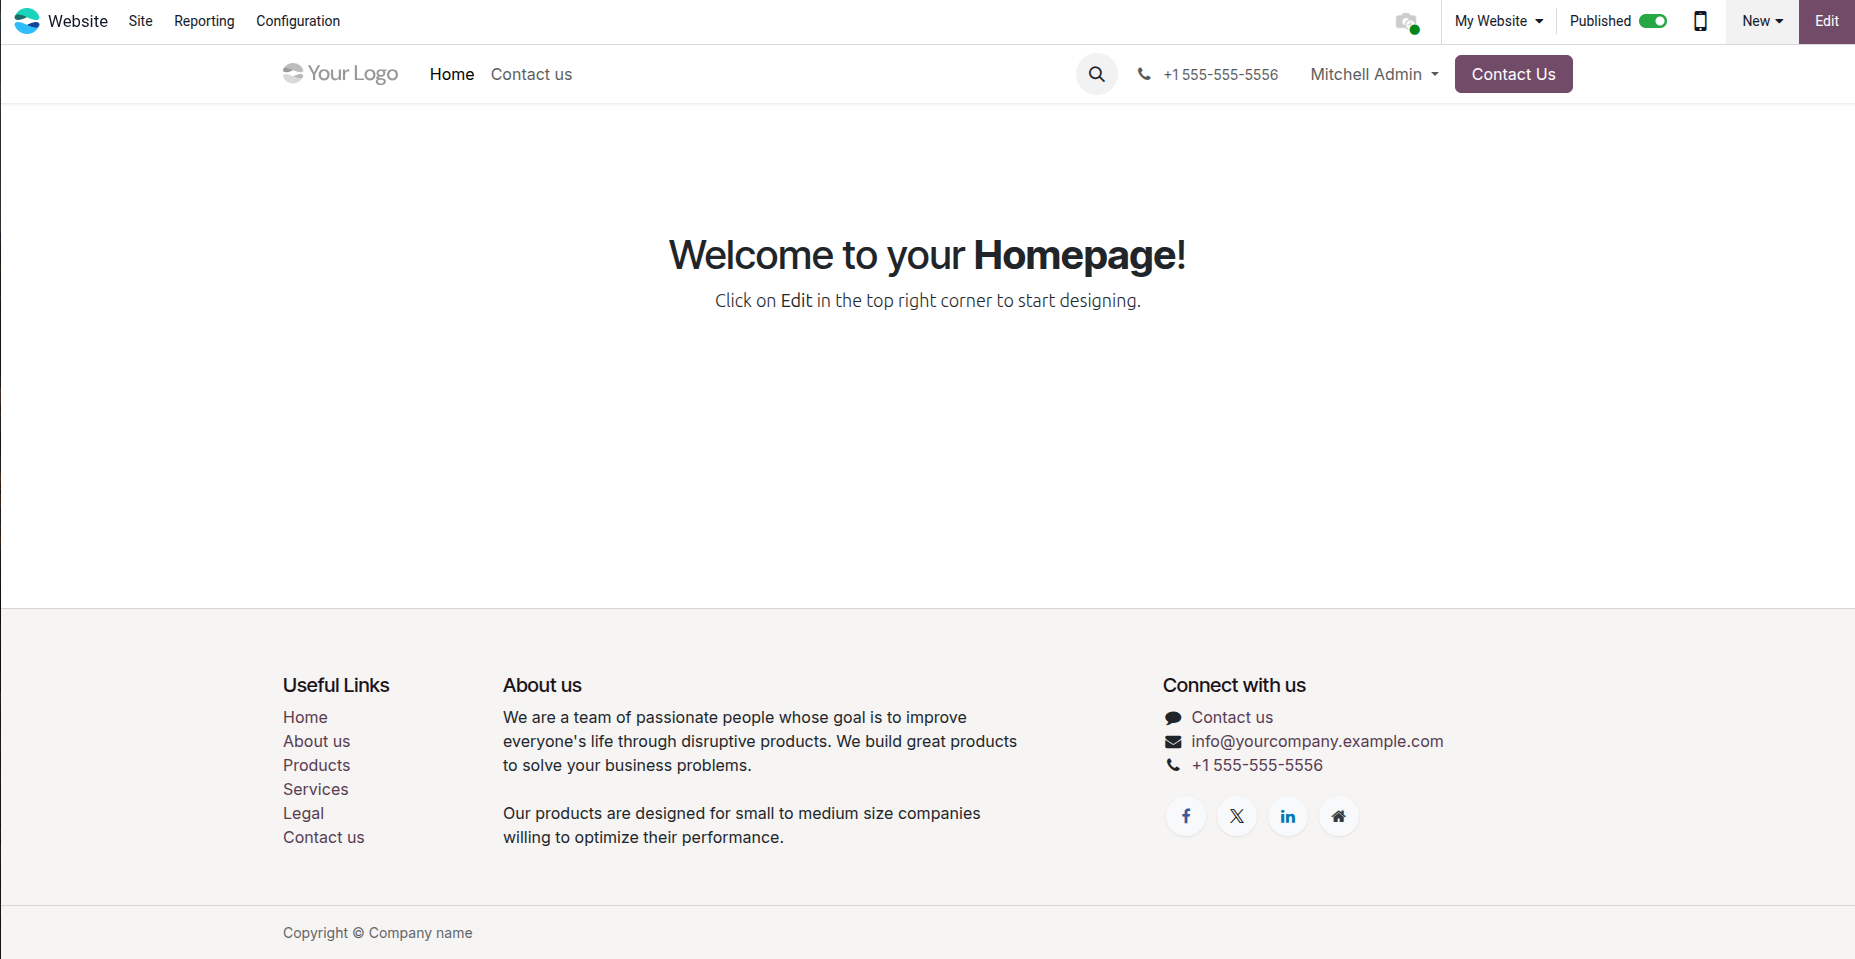Toggle mobile preview phone icon
1855x959 pixels.
(x=1700, y=21)
